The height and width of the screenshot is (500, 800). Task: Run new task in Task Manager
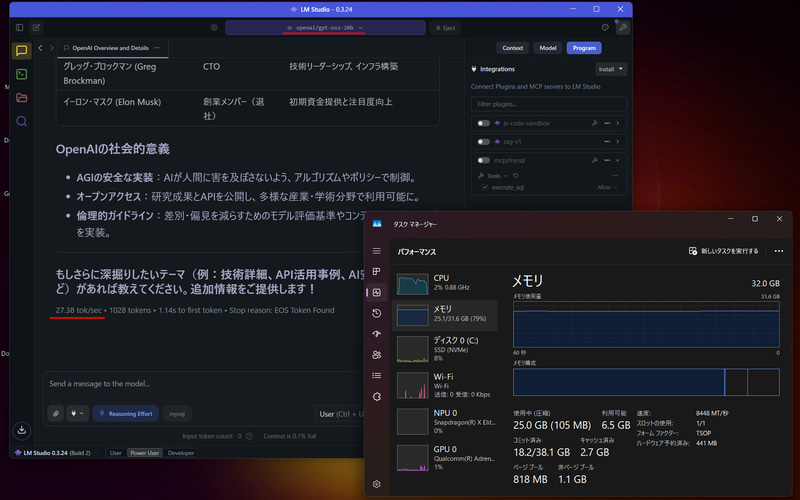[723, 251]
